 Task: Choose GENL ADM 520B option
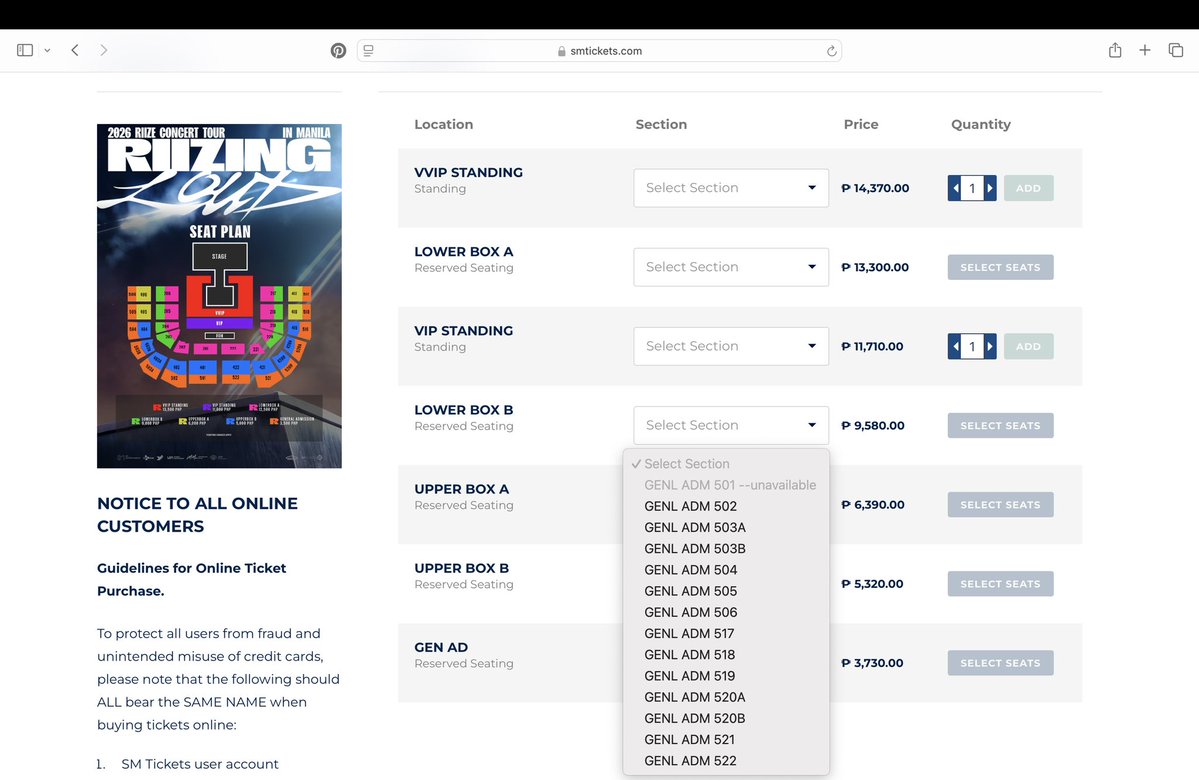726,718
